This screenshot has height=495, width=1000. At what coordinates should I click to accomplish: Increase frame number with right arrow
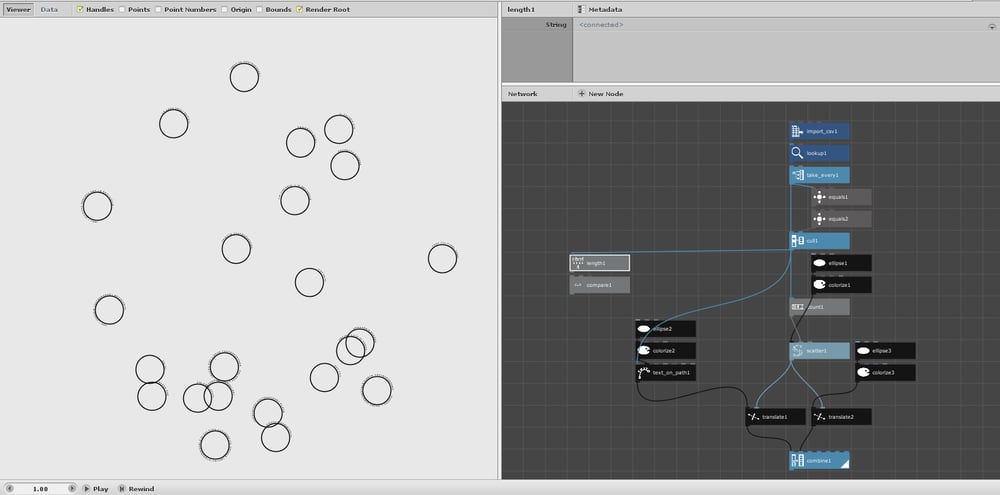tap(71, 489)
